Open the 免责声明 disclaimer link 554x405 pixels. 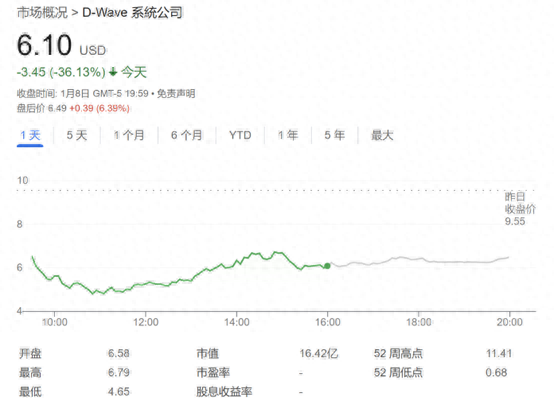(176, 94)
